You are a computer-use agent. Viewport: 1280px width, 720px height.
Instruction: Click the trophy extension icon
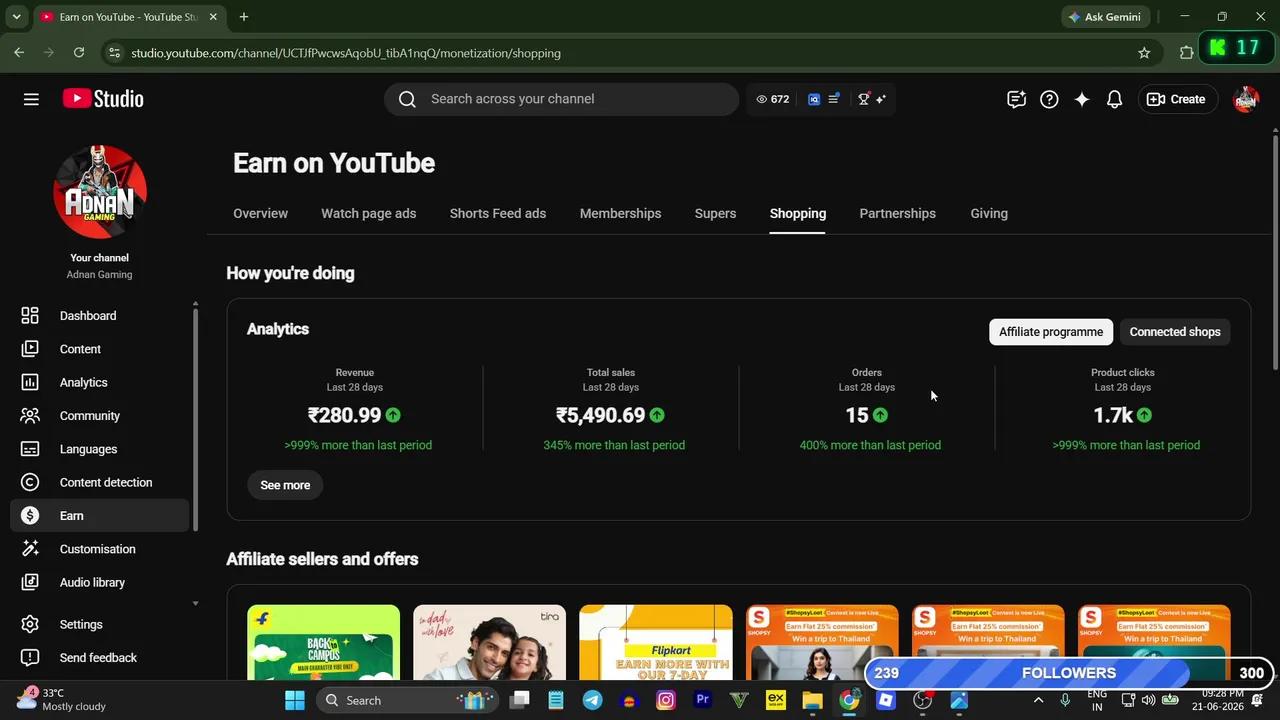(863, 99)
